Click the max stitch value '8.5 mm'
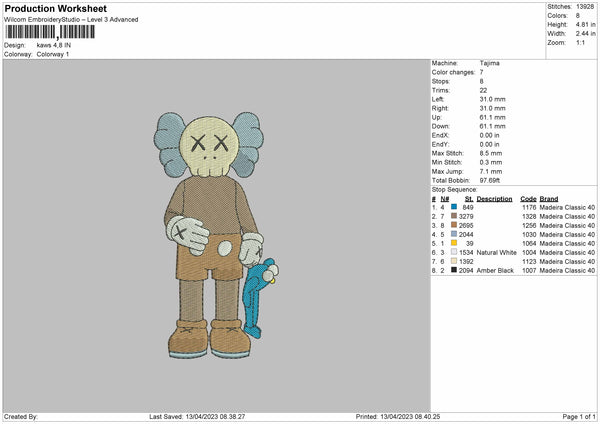600x424 pixels. 491,153
